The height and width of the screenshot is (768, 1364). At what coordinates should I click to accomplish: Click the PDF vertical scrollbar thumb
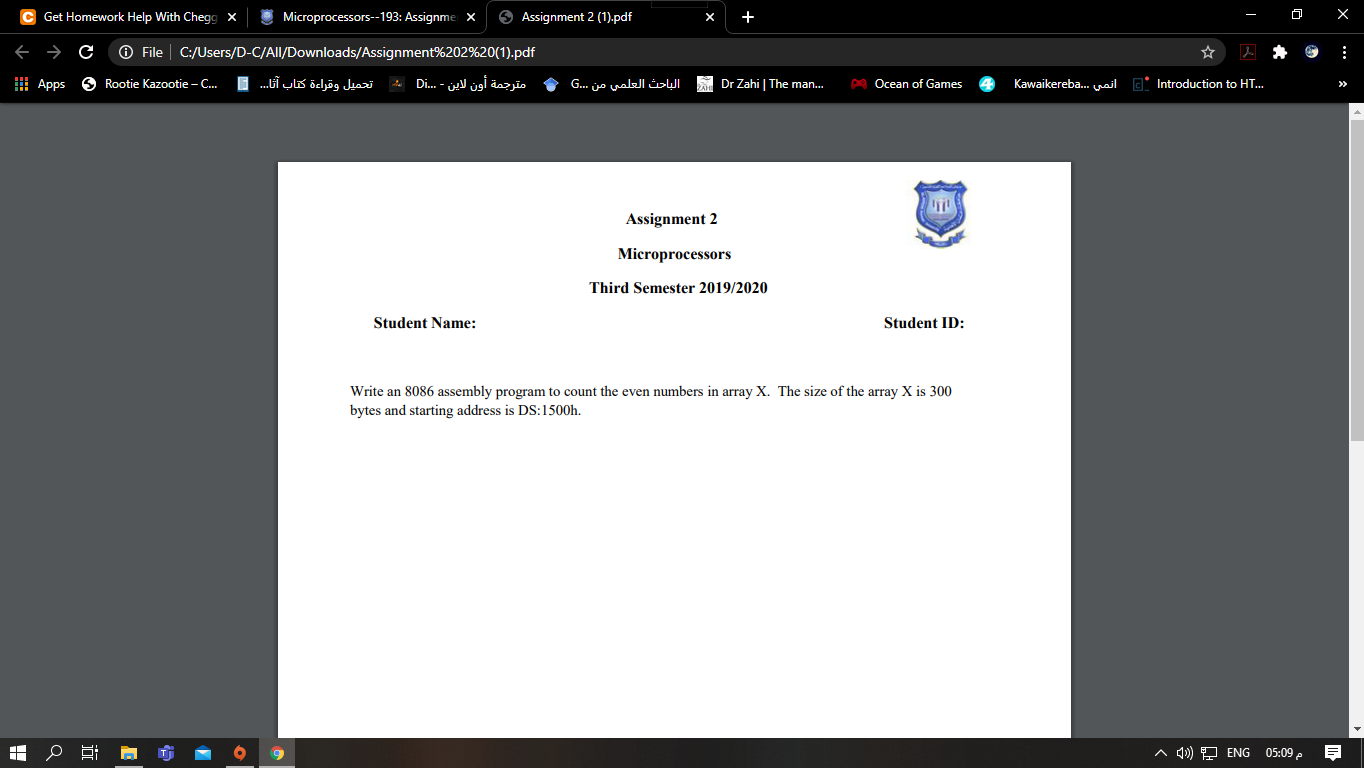1356,280
